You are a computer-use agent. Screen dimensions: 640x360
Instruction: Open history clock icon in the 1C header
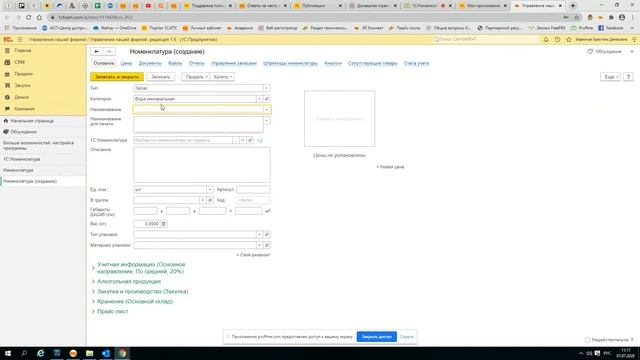click(x=557, y=40)
